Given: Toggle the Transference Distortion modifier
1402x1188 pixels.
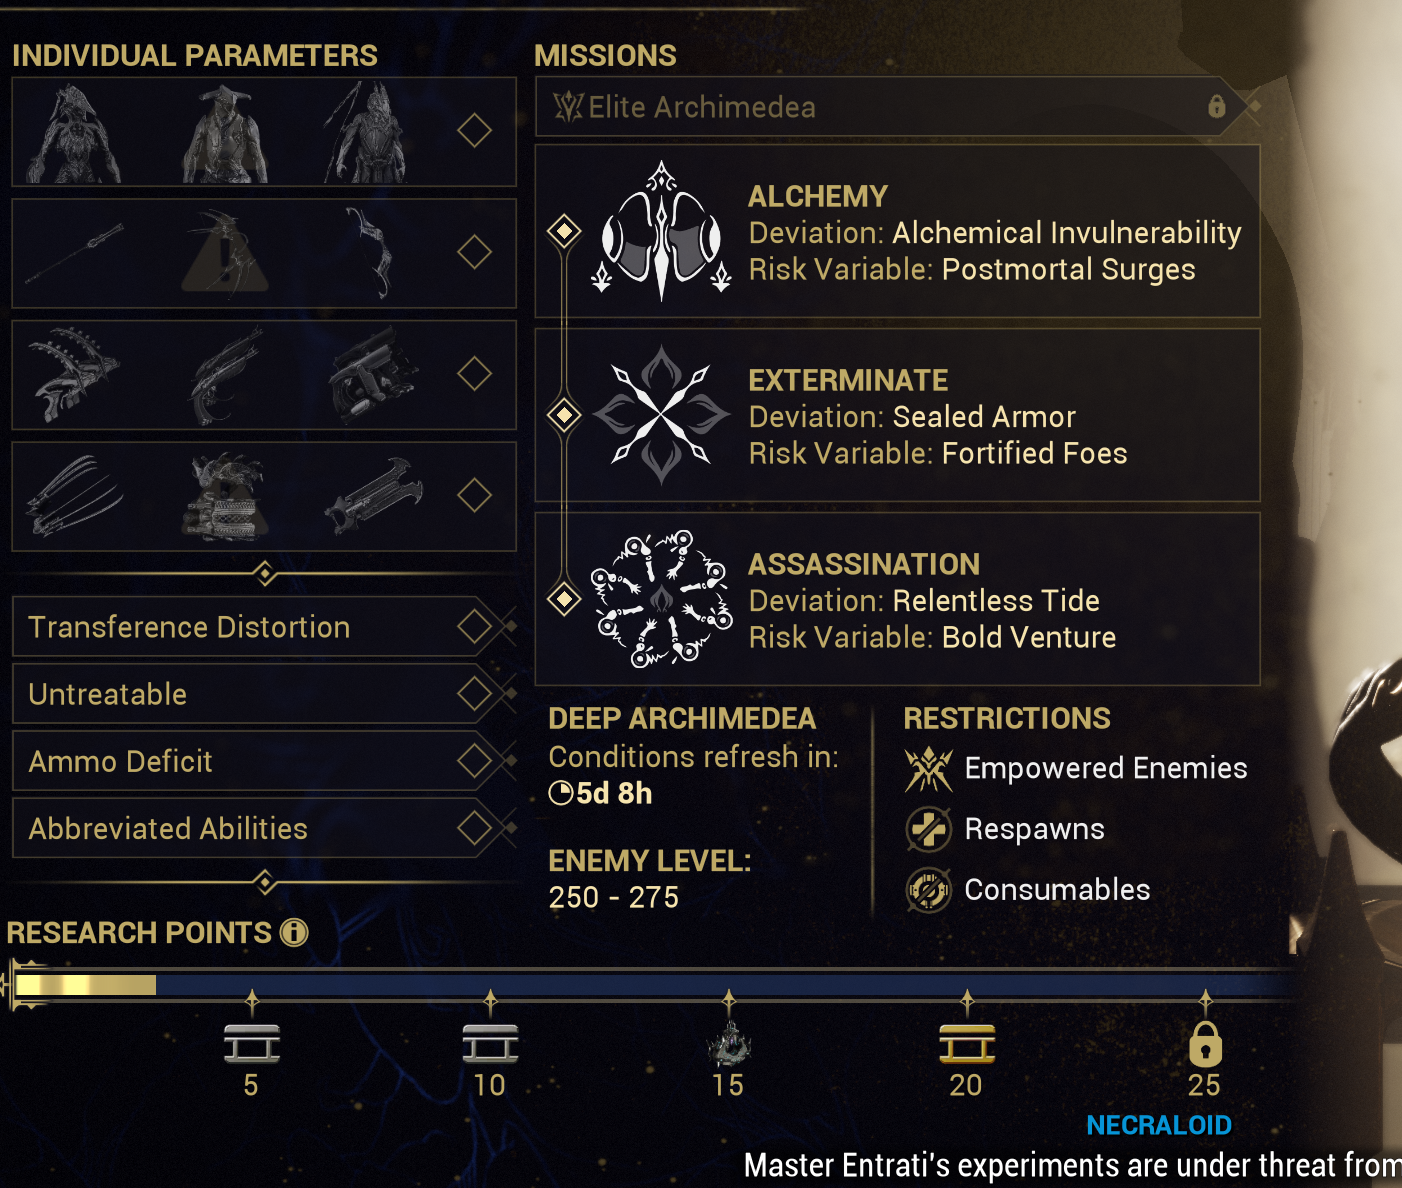Looking at the screenshot, I should (474, 627).
